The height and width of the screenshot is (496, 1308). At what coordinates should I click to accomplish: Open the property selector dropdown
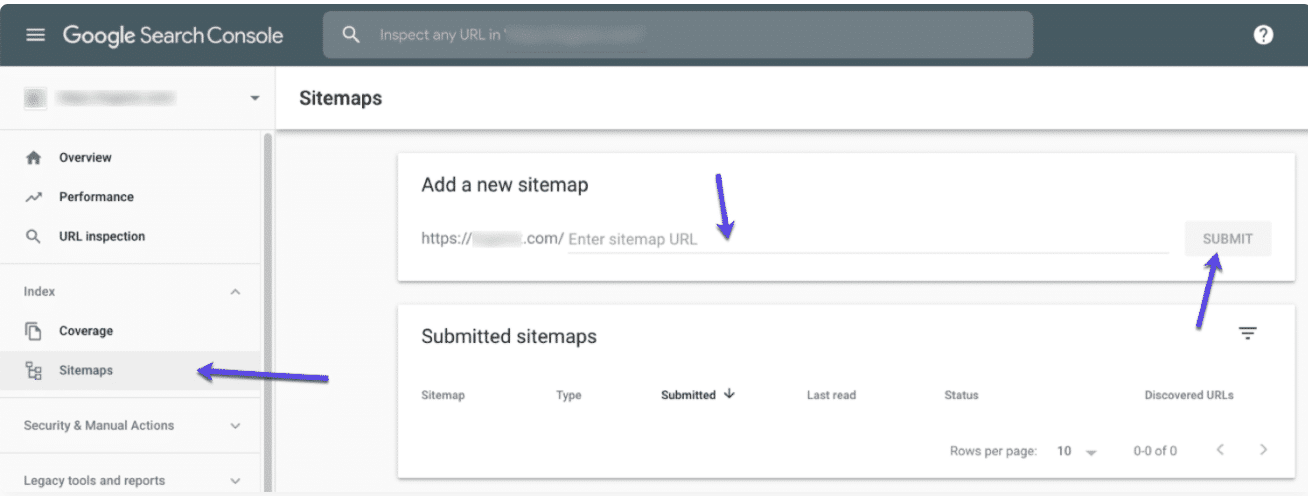click(254, 98)
